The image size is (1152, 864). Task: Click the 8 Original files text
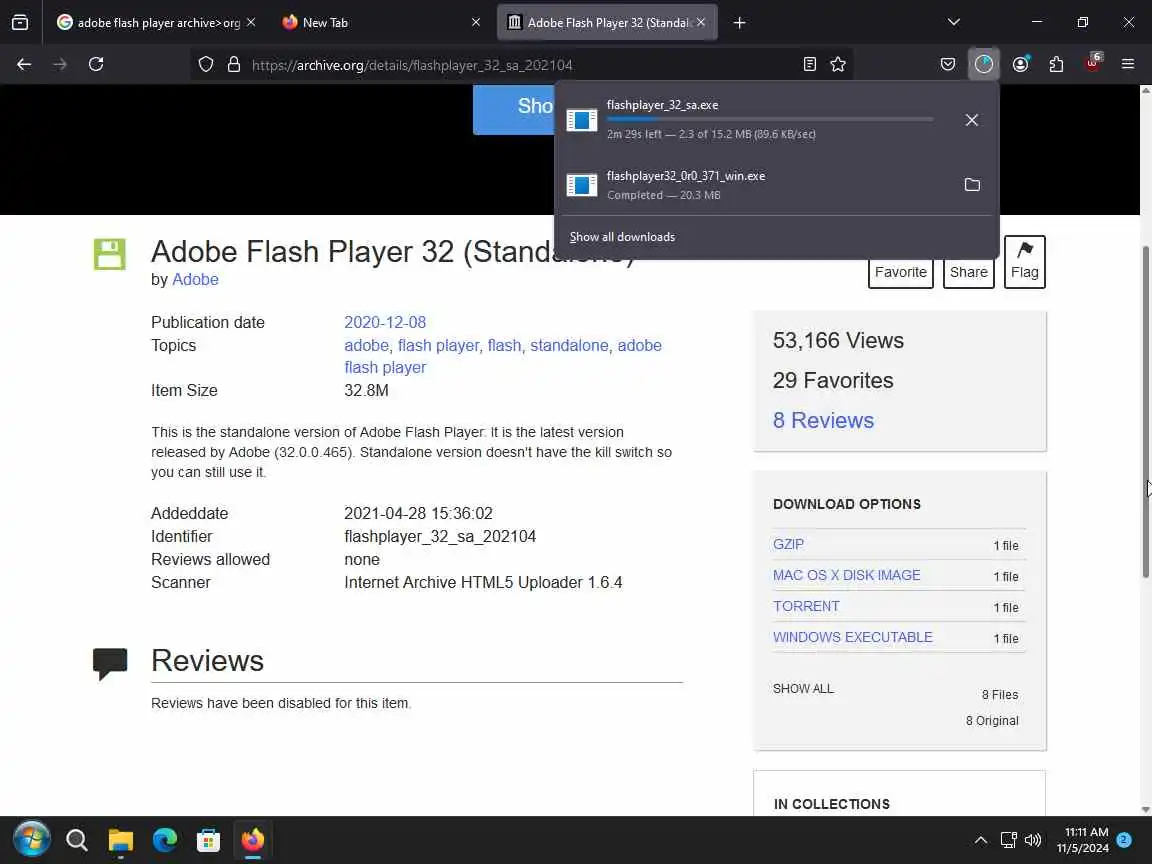(x=992, y=721)
